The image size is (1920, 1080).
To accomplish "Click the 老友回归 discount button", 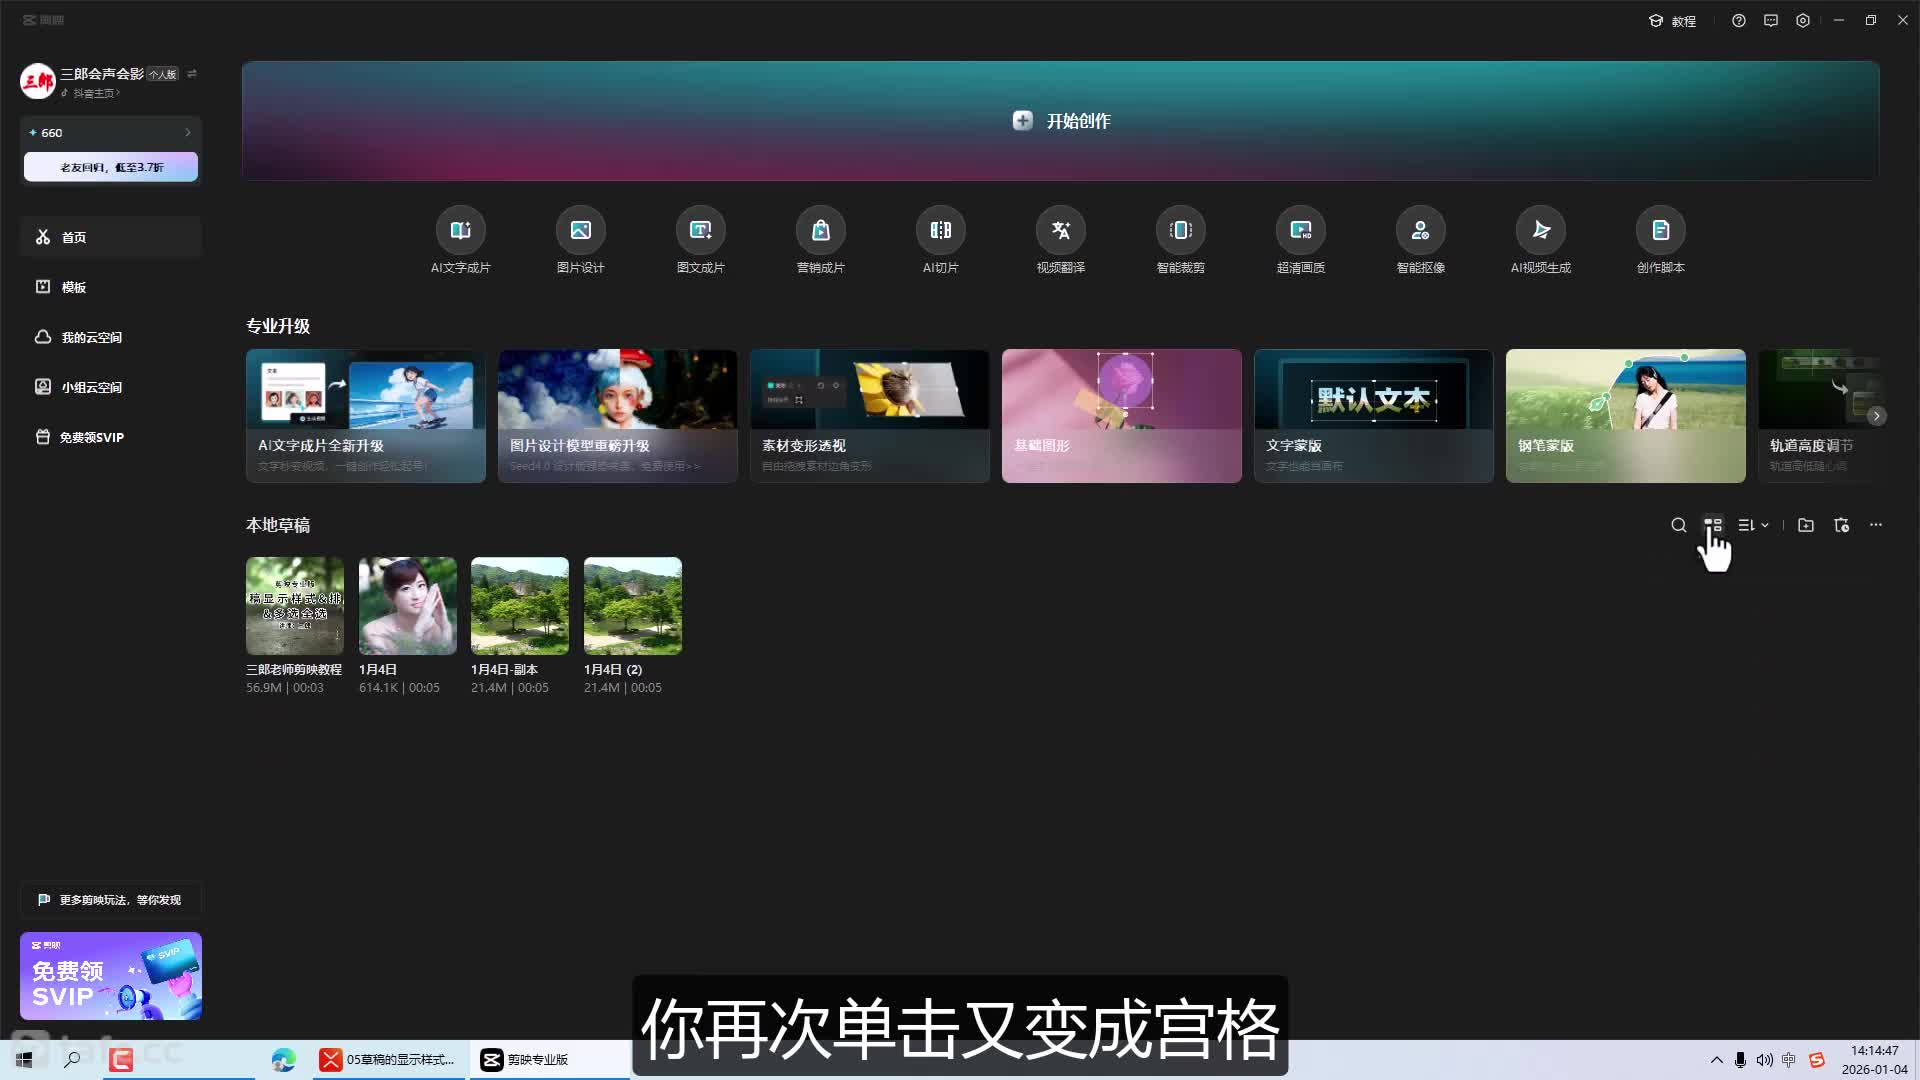I will pos(111,167).
